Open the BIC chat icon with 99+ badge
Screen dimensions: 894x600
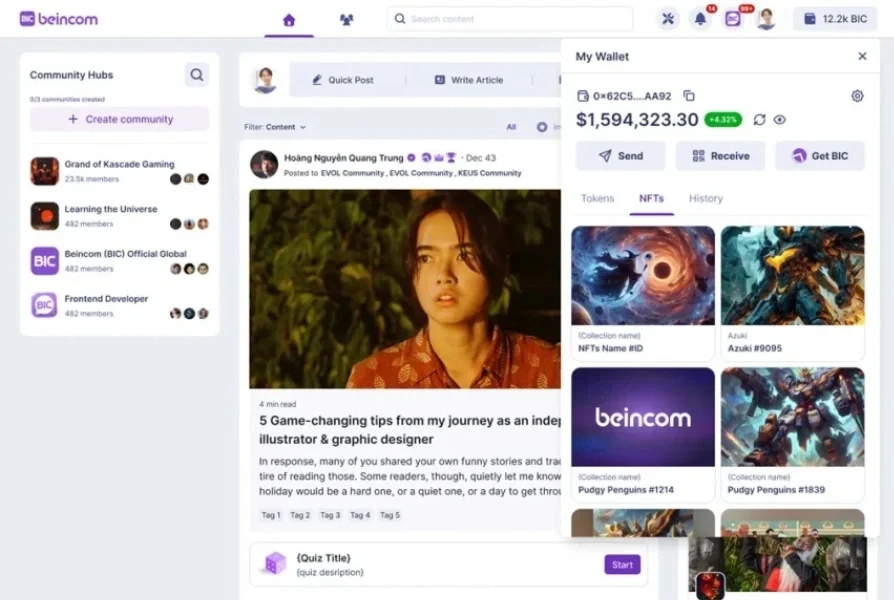(733, 19)
